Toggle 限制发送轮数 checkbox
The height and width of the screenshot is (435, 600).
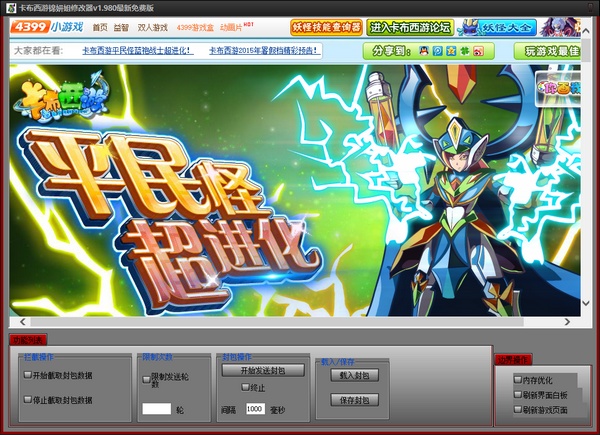pyautogui.click(x=146, y=380)
